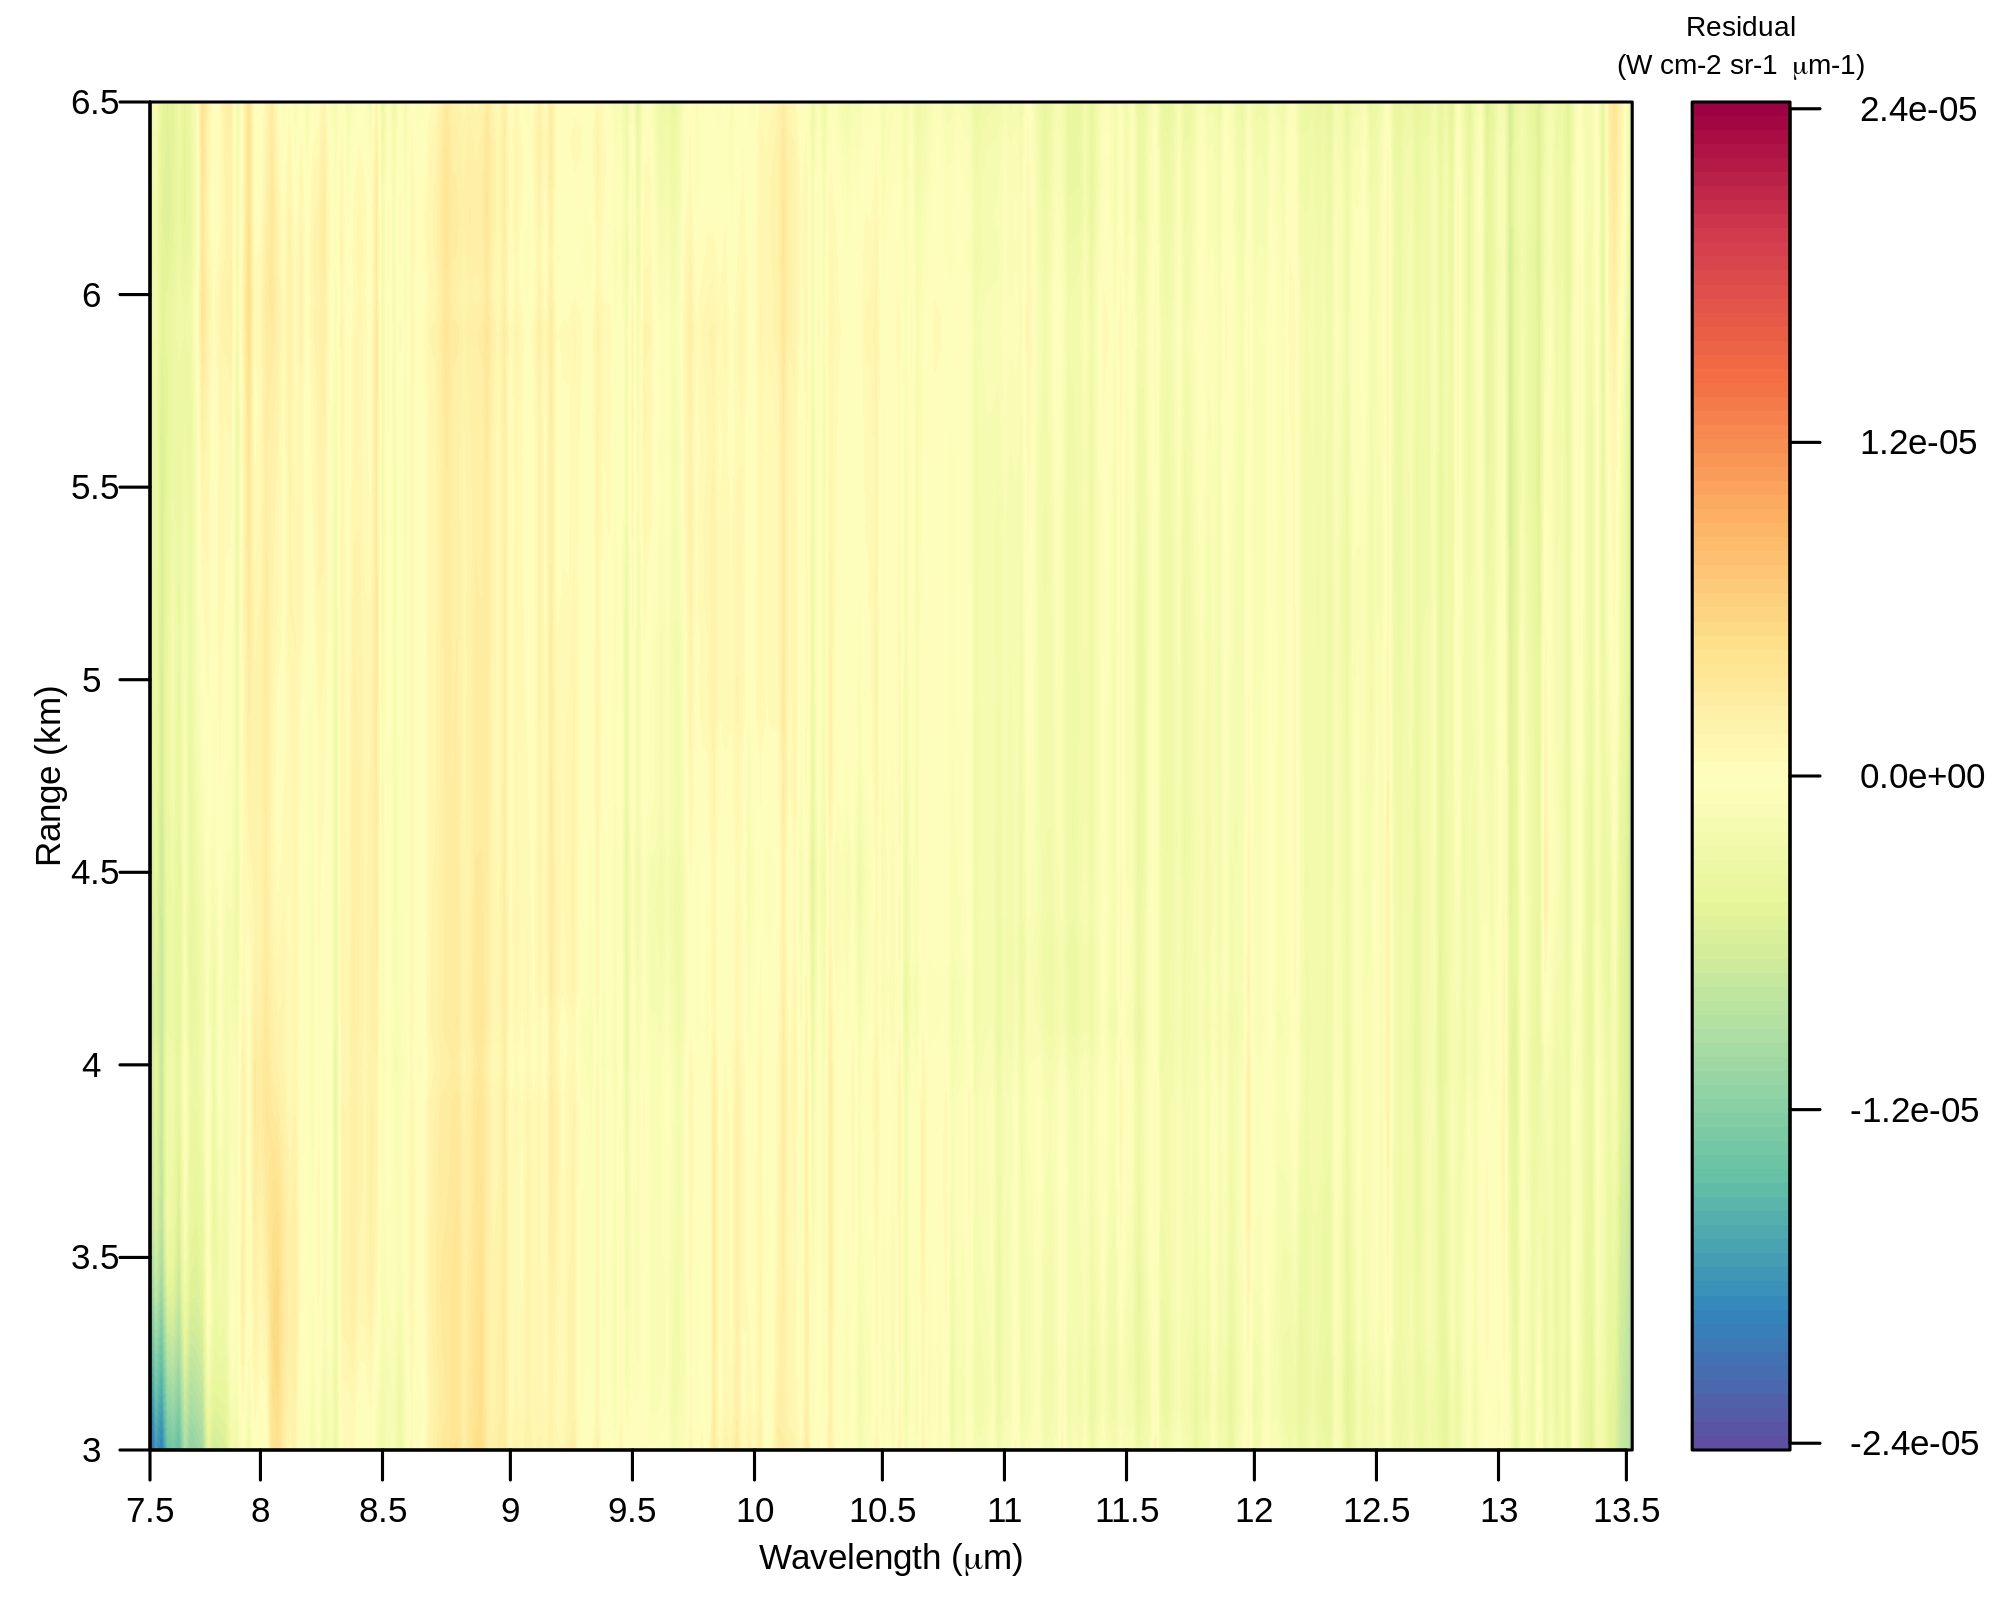Click the 4.5 range tick label
The width and height of the screenshot is (2000, 1600).
[x=94, y=873]
